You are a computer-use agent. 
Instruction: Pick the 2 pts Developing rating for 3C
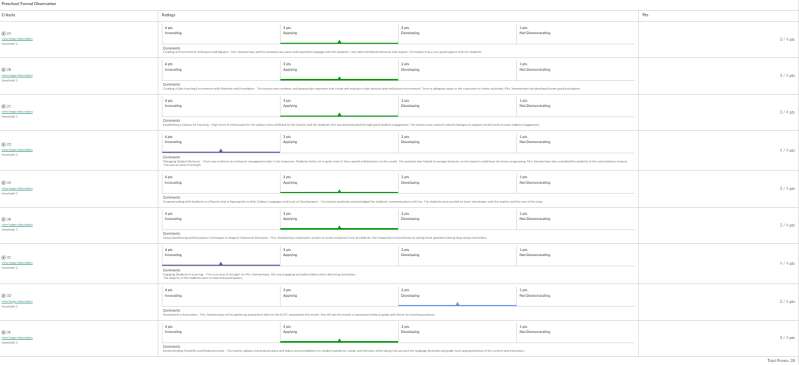point(458,256)
